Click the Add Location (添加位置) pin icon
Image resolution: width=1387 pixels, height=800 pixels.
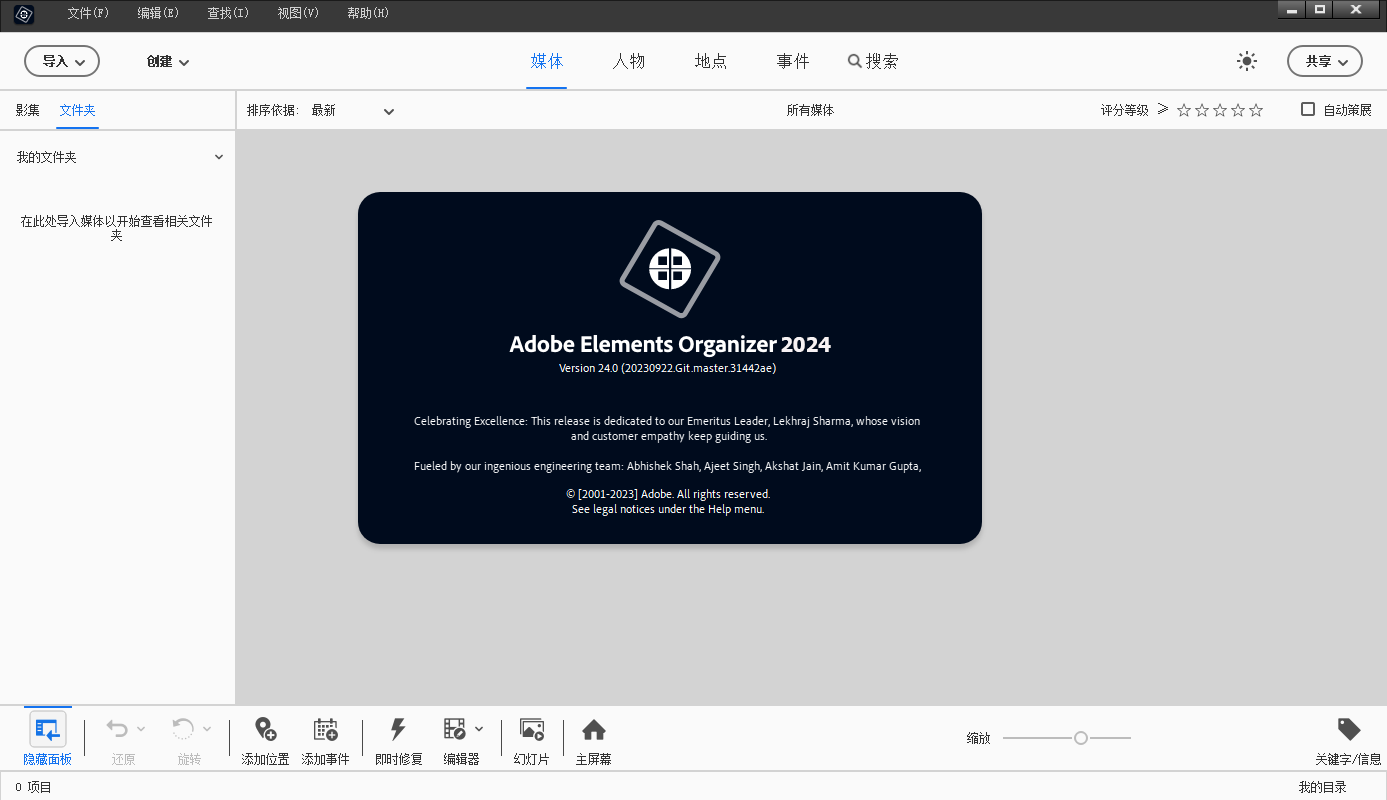(265, 729)
